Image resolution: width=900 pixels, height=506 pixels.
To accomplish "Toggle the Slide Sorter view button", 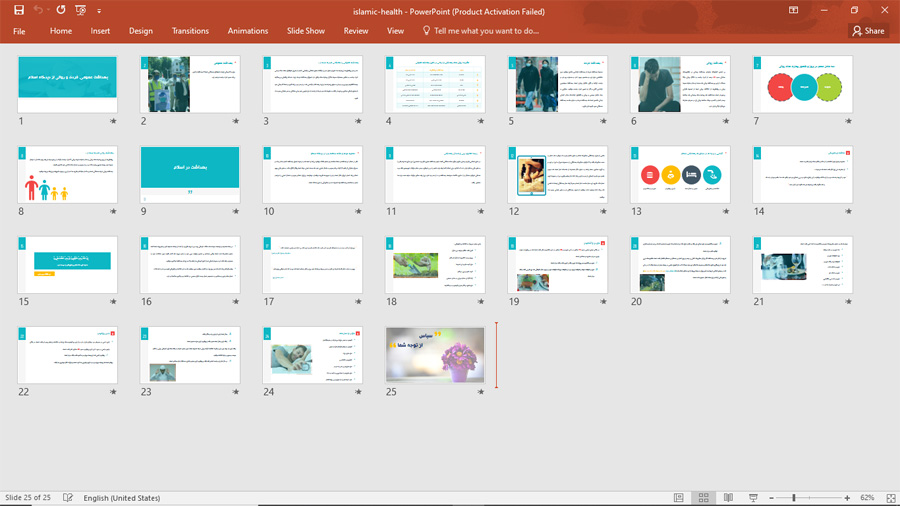I will tap(704, 498).
